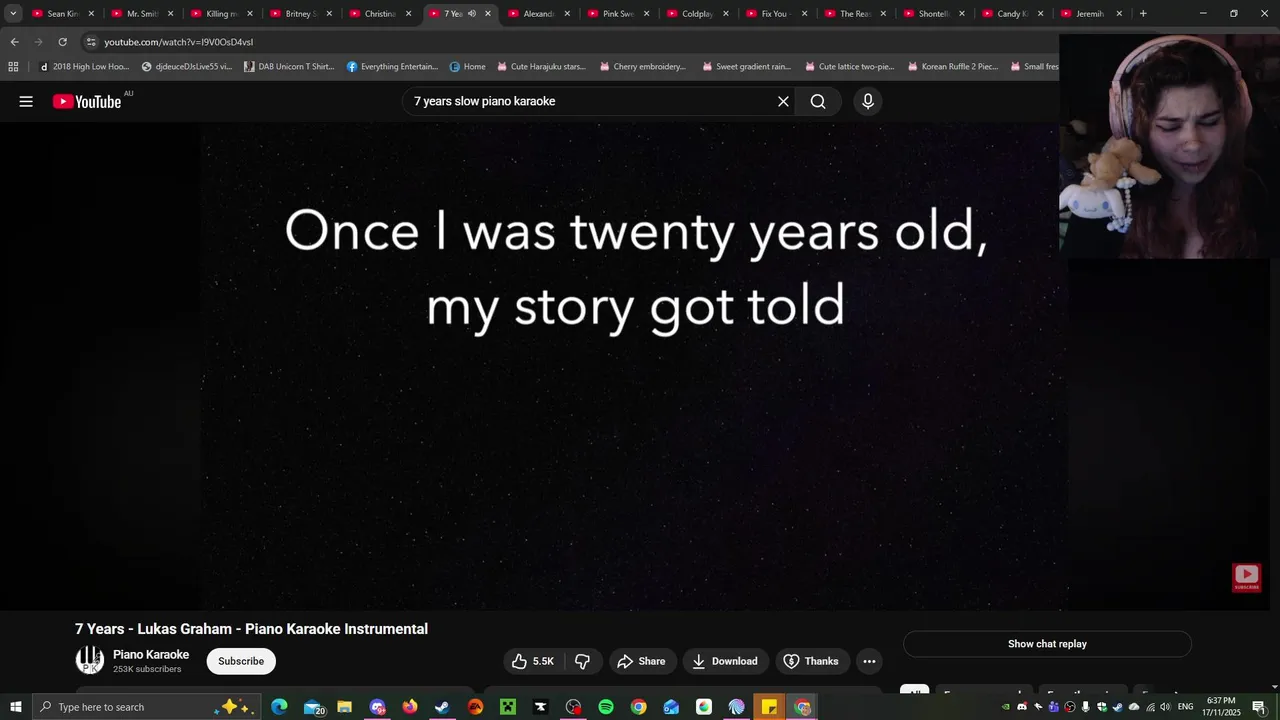1280x720 pixels.
Task: Open Firefox from taskbar
Action: pyautogui.click(x=410, y=707)
